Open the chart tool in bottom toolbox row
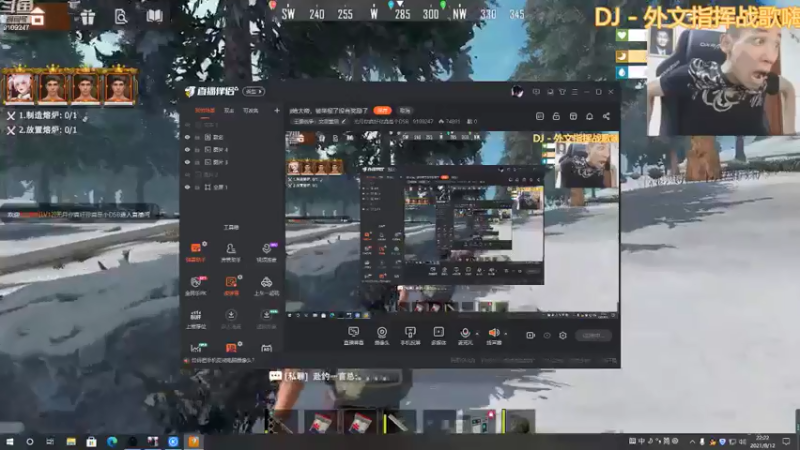The image size is (800, 450). coord(196,347)
